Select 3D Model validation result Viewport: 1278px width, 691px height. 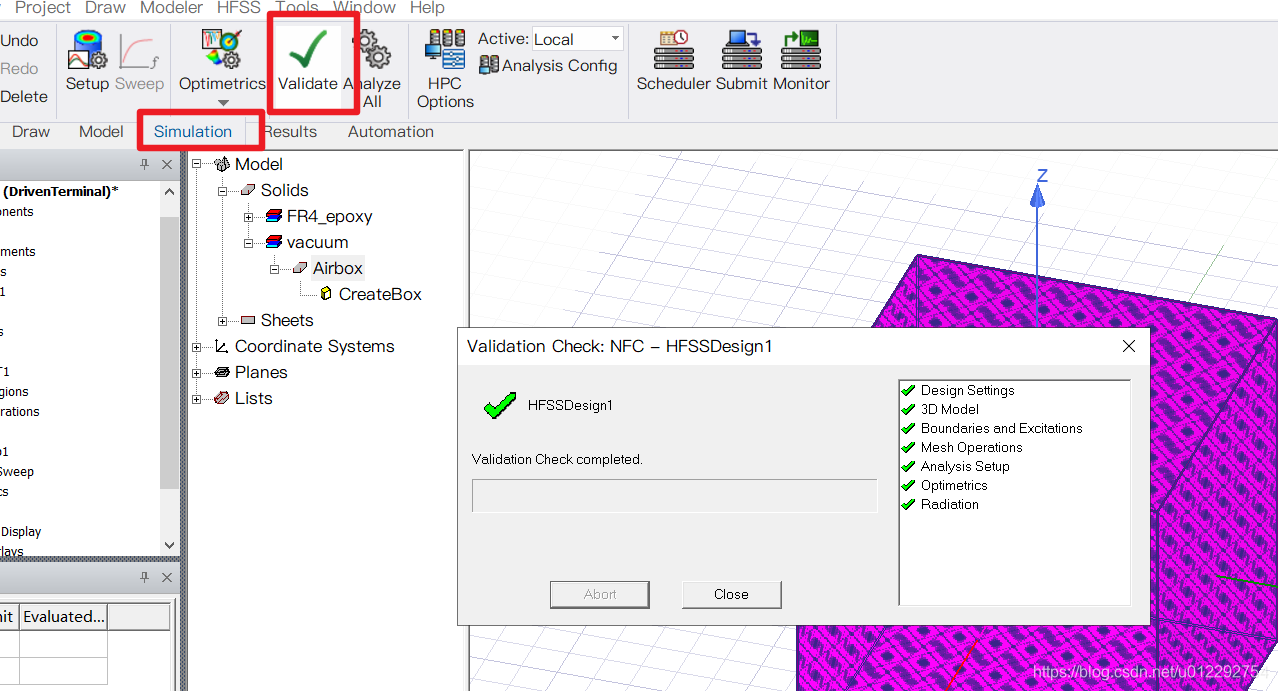pos(940,410)
